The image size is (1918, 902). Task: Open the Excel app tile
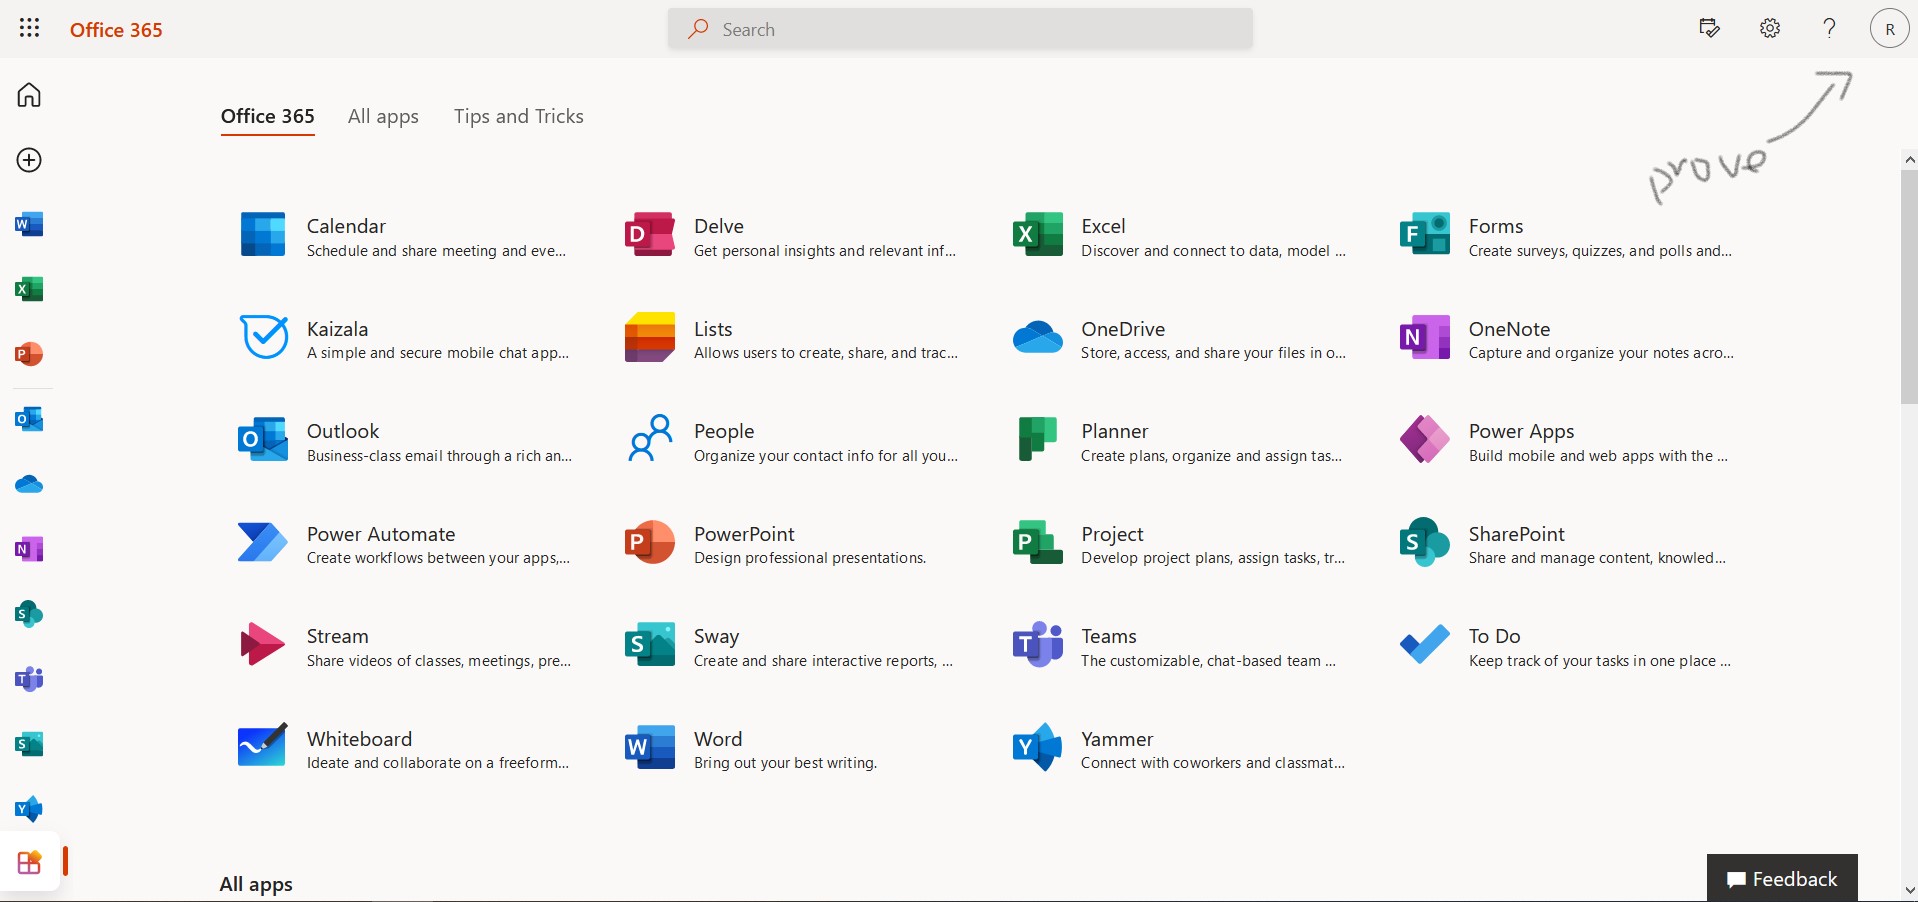(1103, 227)
